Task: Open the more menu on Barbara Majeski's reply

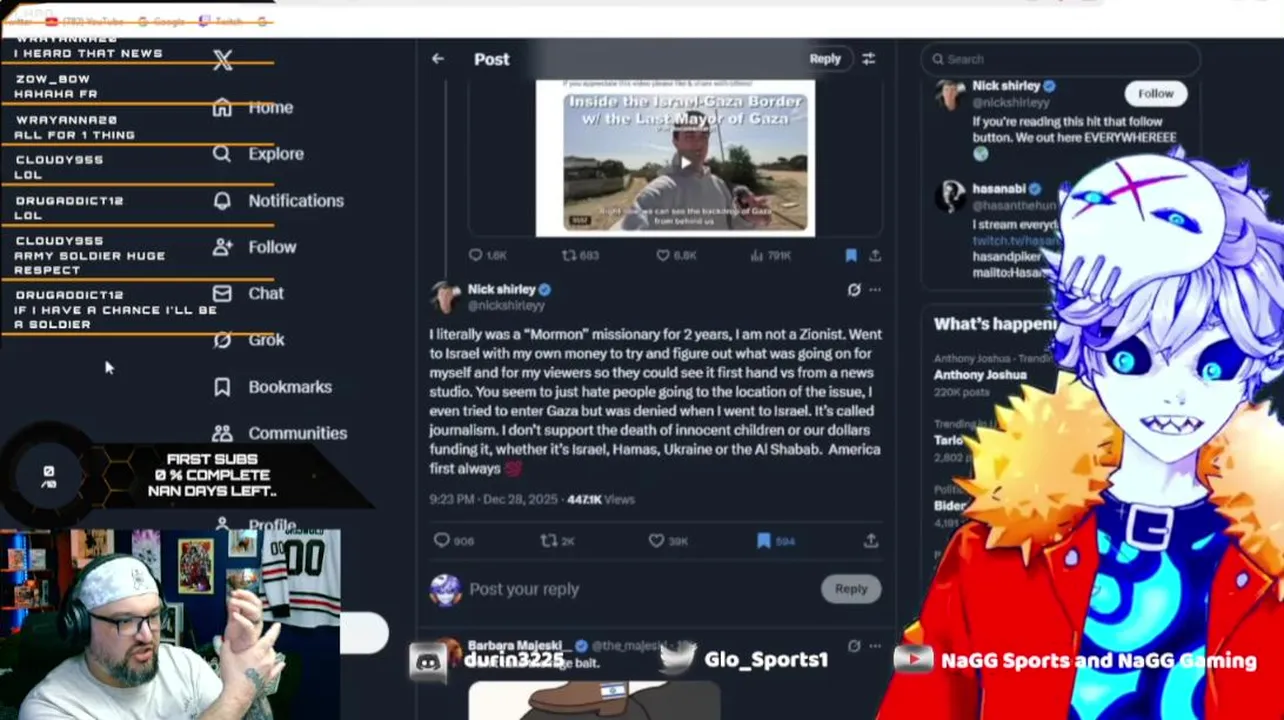Action: pyautogui.click(x=875, y=647)
